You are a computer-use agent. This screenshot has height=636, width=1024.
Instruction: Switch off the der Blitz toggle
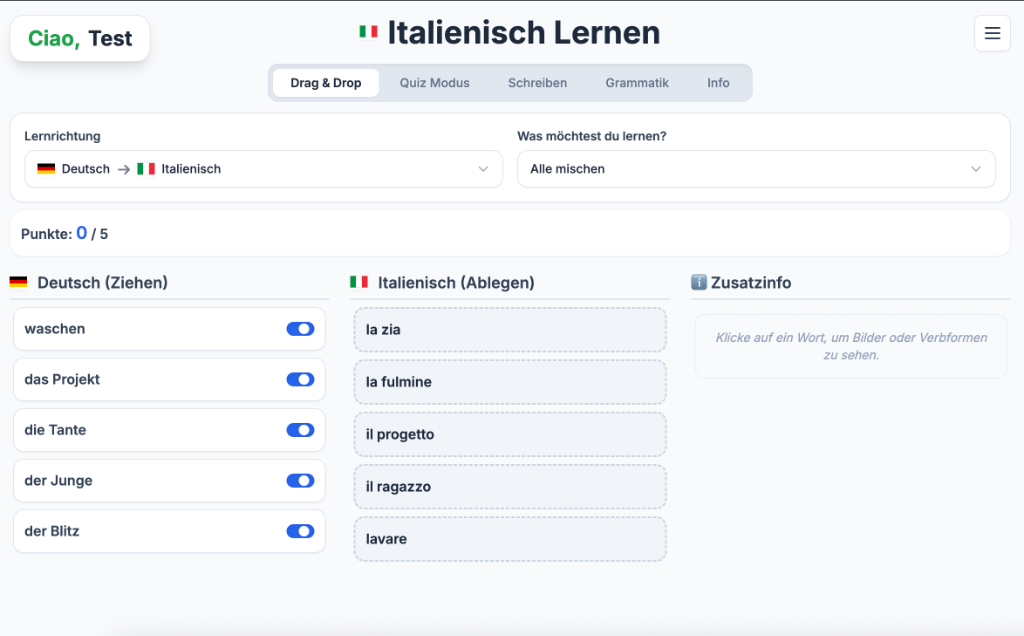click(300, 531)
